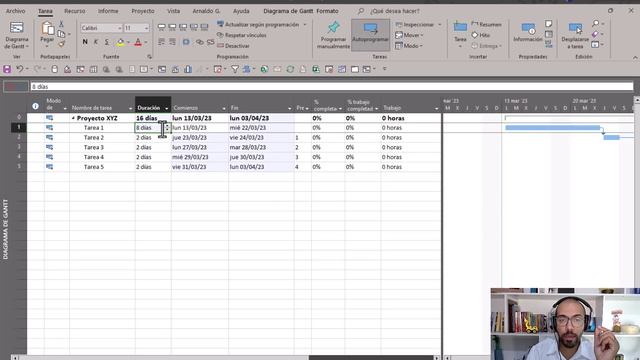
Task: Click Respetar vínculos
Action: pos(242,36)
